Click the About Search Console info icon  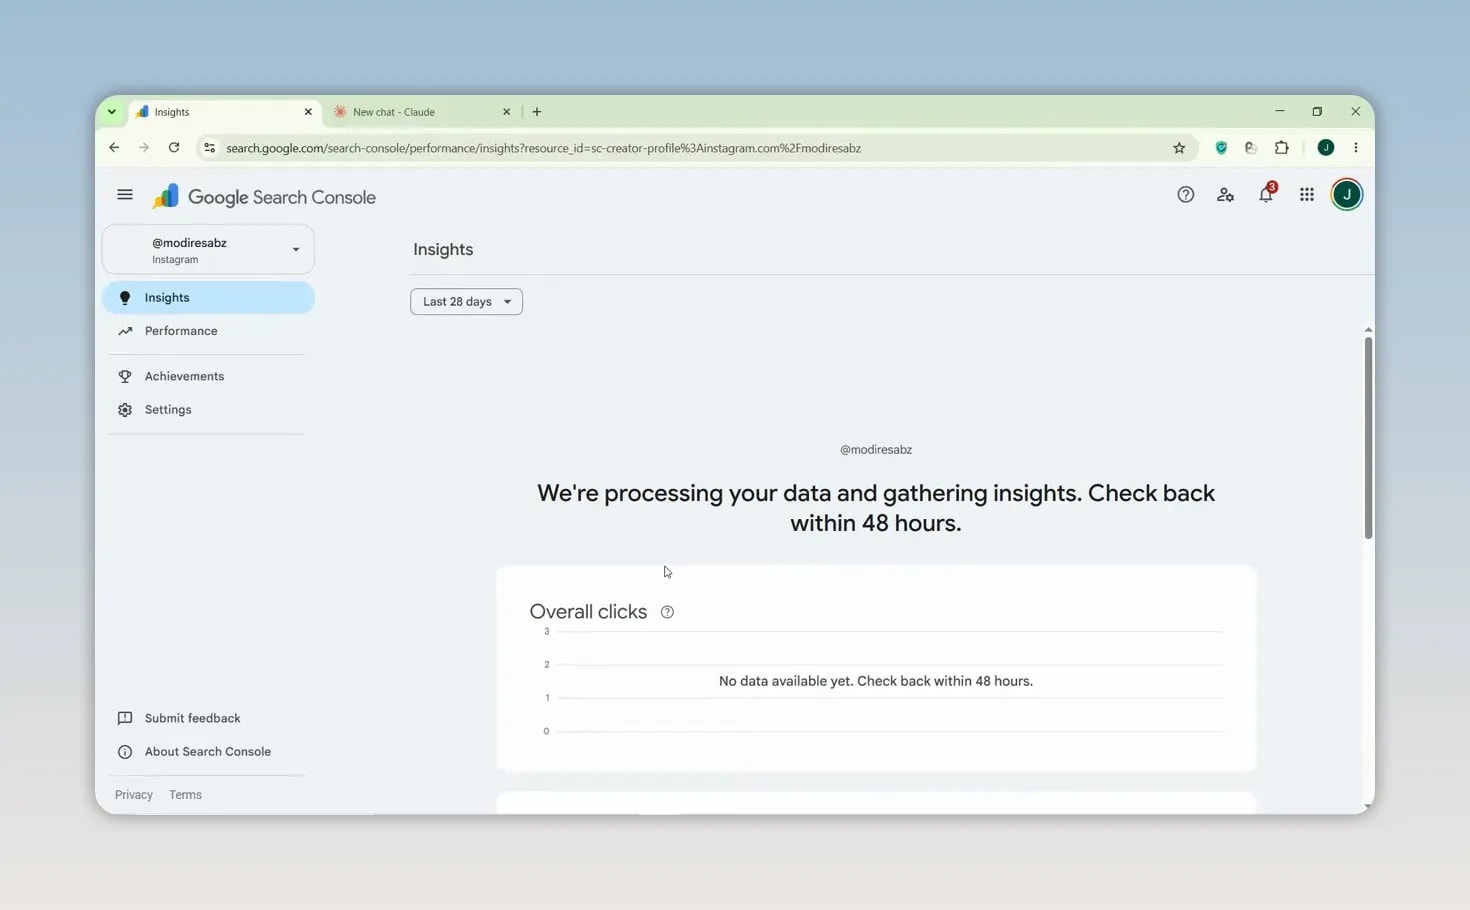pyautogui.click(x=125, y=752)
